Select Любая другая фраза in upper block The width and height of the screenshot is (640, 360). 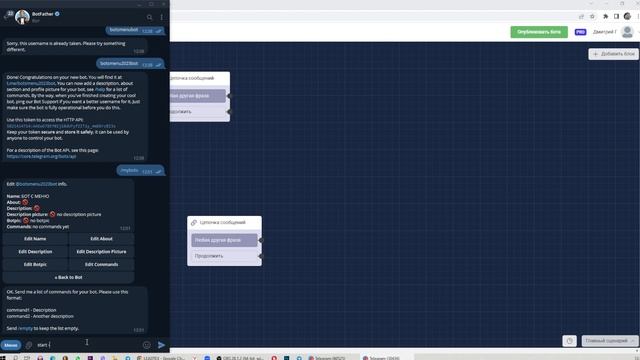coord(198,96)
